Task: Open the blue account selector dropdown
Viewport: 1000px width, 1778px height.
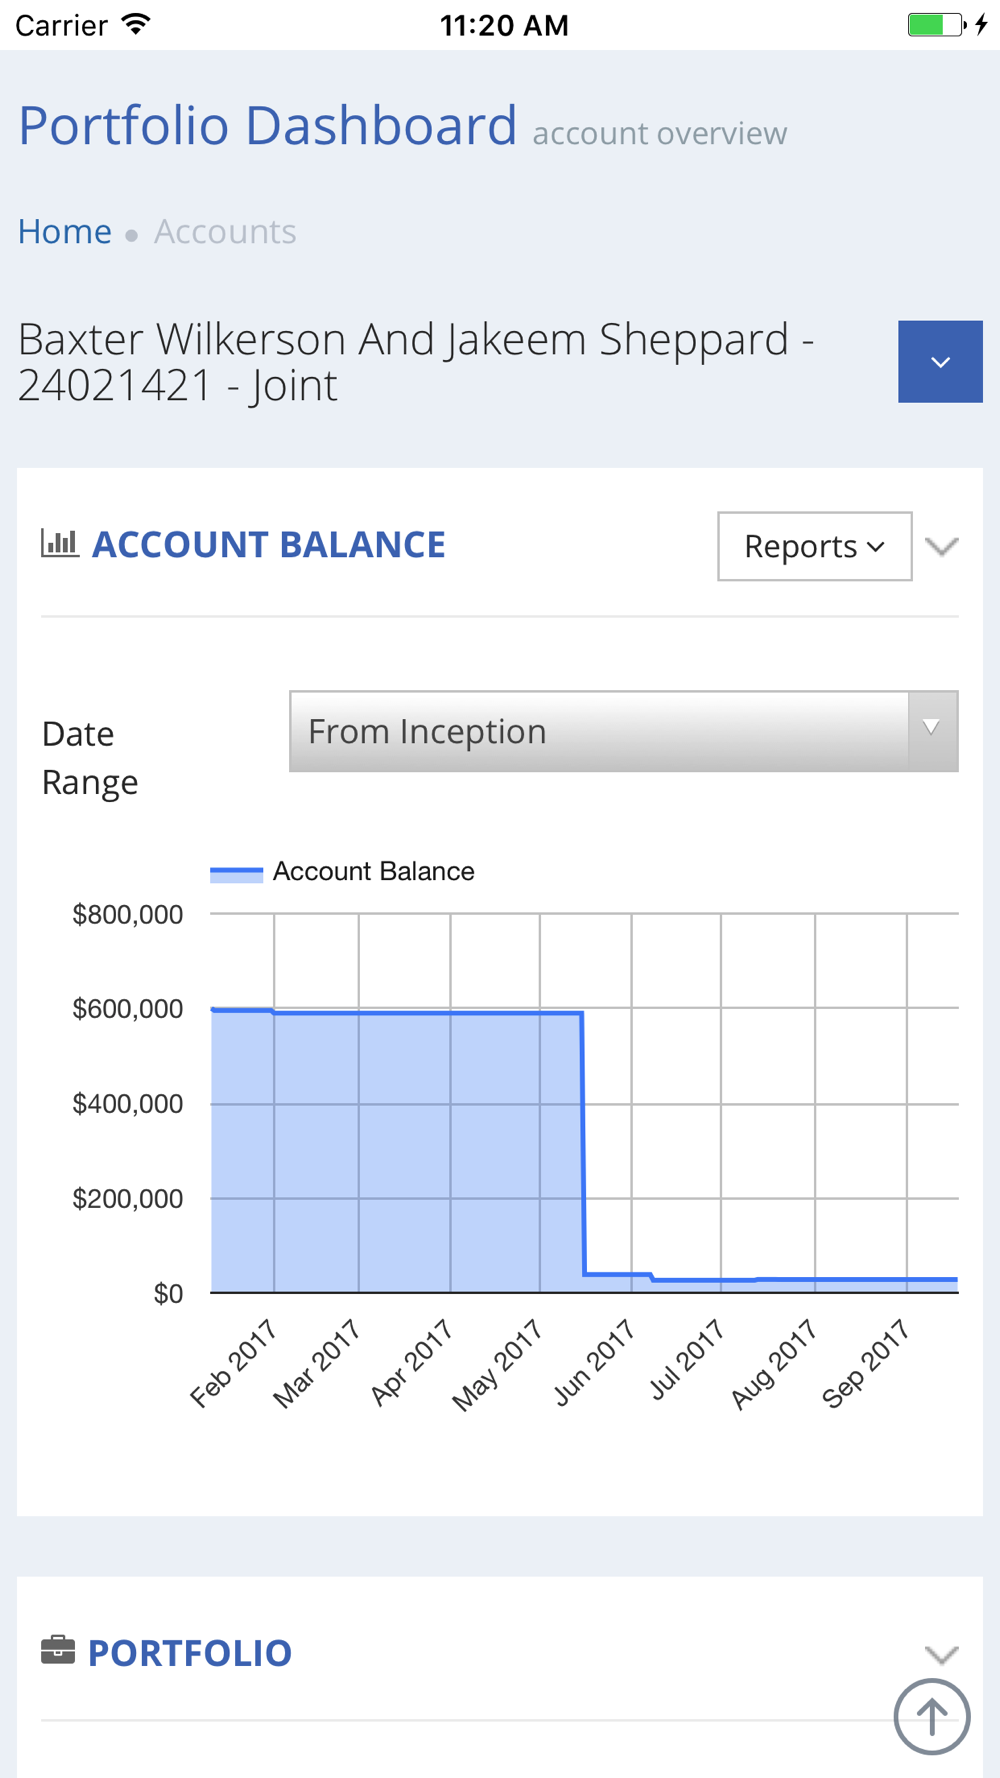Action: [940, 362]
